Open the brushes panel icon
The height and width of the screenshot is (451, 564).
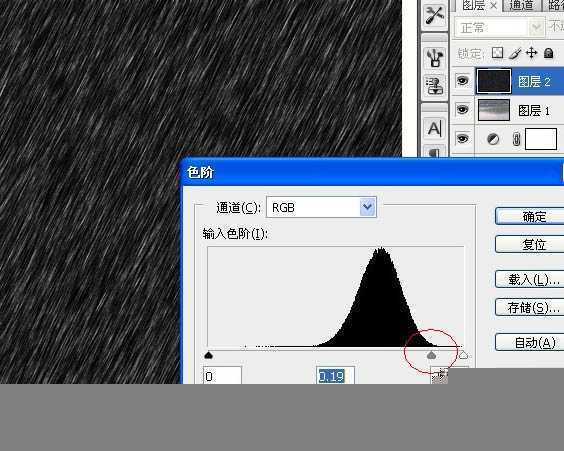pyautogui.click(x=435, y=58)
